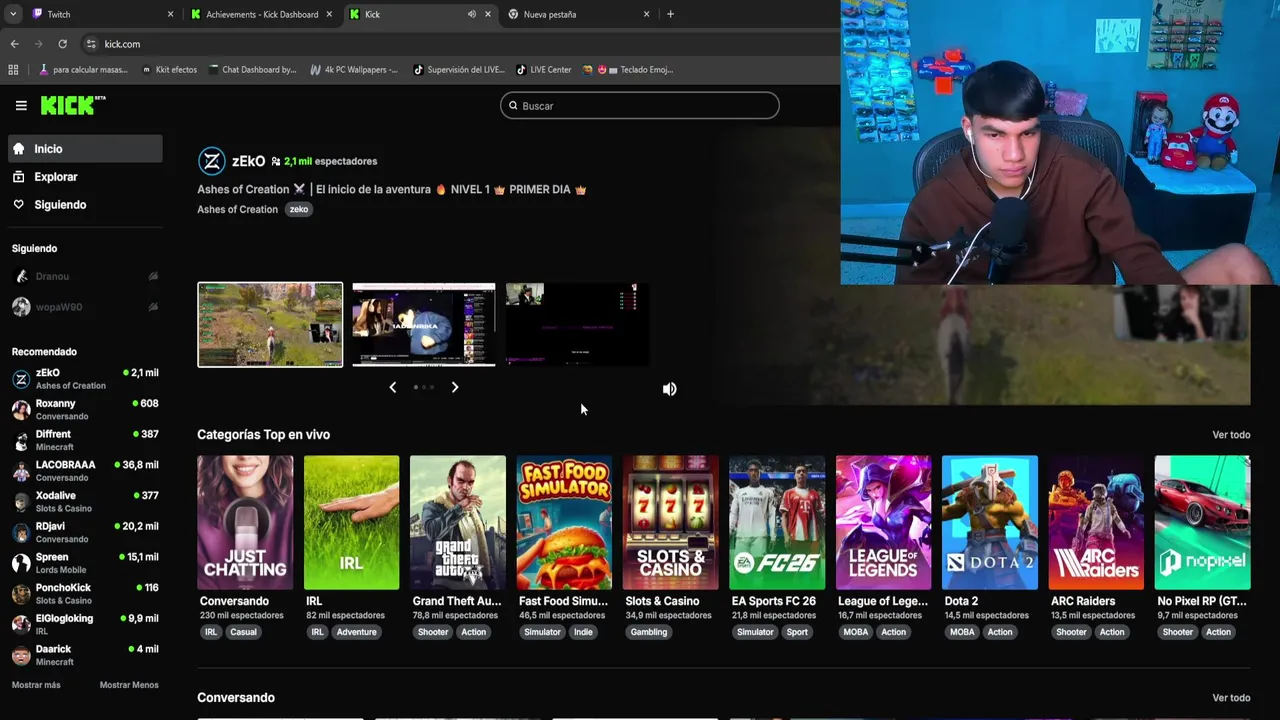Open LIVE Center bookmark
Viewport: 1280px width, 720px height.
[x=544, y=70]
